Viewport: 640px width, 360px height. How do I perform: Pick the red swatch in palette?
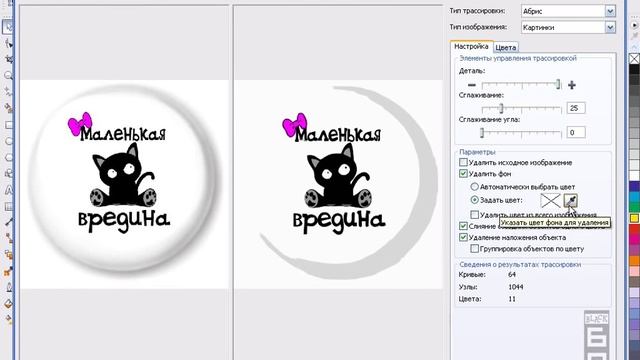pyautogui.click(x=634, y=229)
